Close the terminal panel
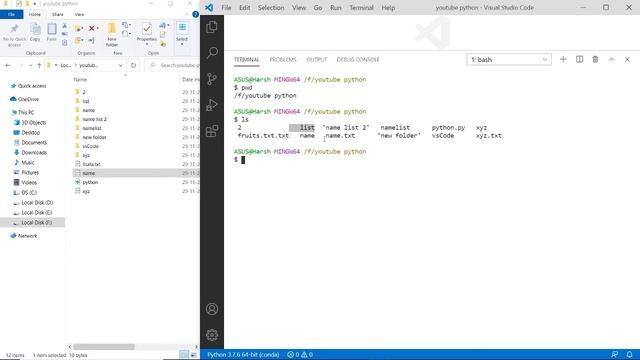Image resolution: width=640 pixels, height=360 pixels. point(627,60)
